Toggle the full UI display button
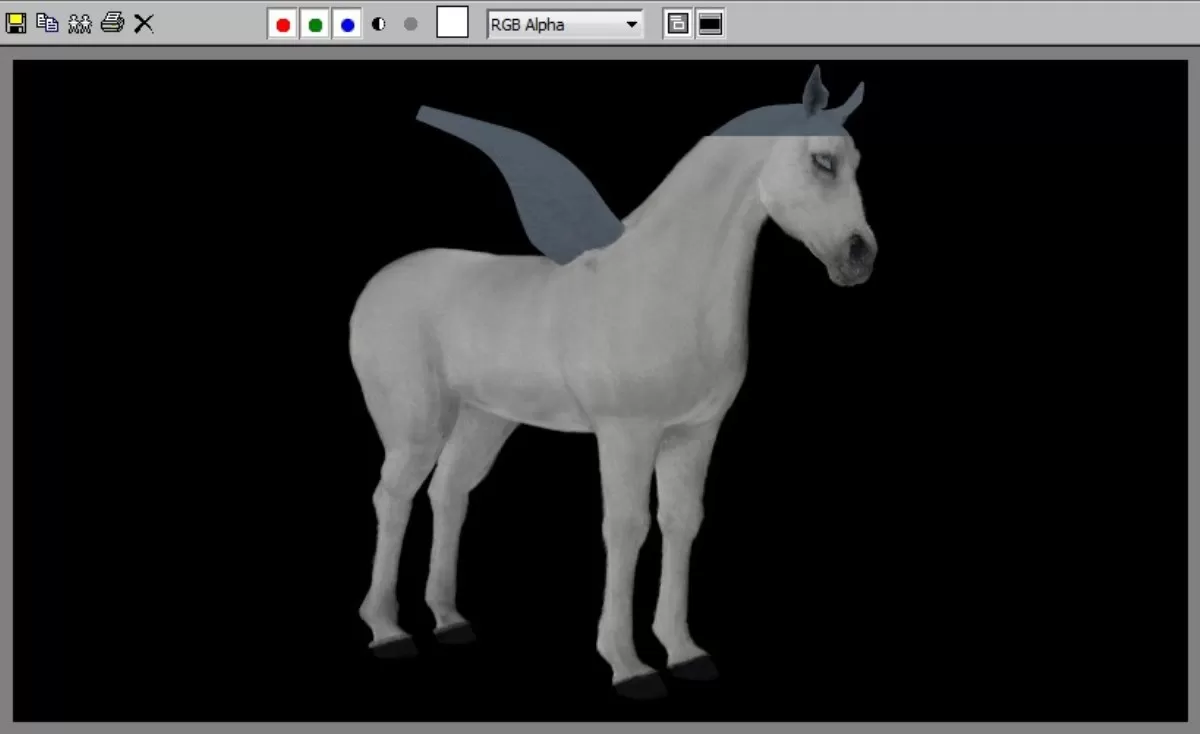 tap(710, 22)
